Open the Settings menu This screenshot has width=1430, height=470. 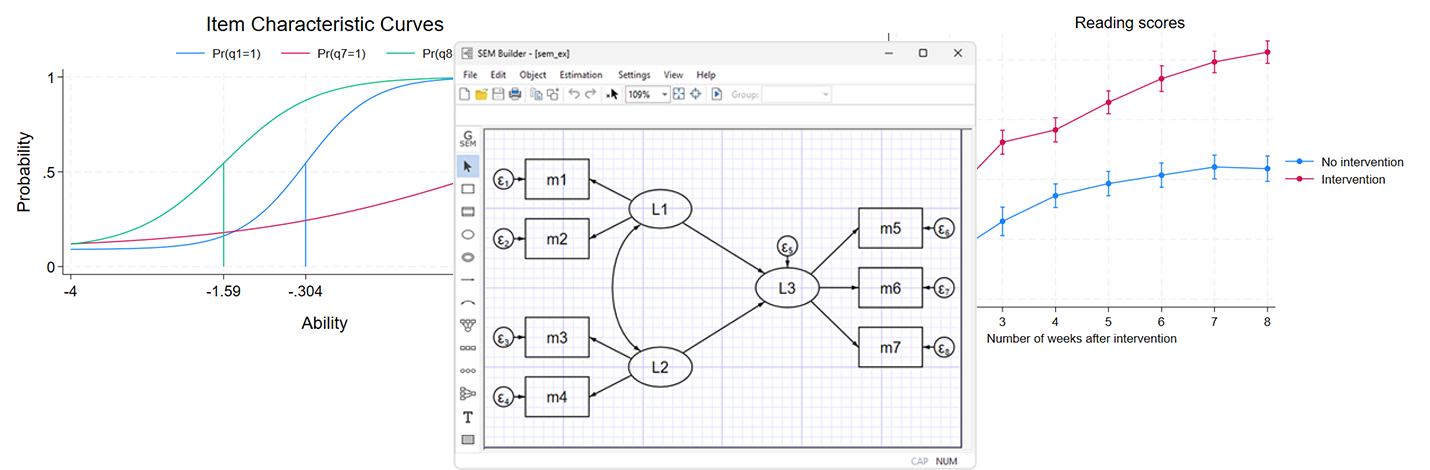point(634,75)
